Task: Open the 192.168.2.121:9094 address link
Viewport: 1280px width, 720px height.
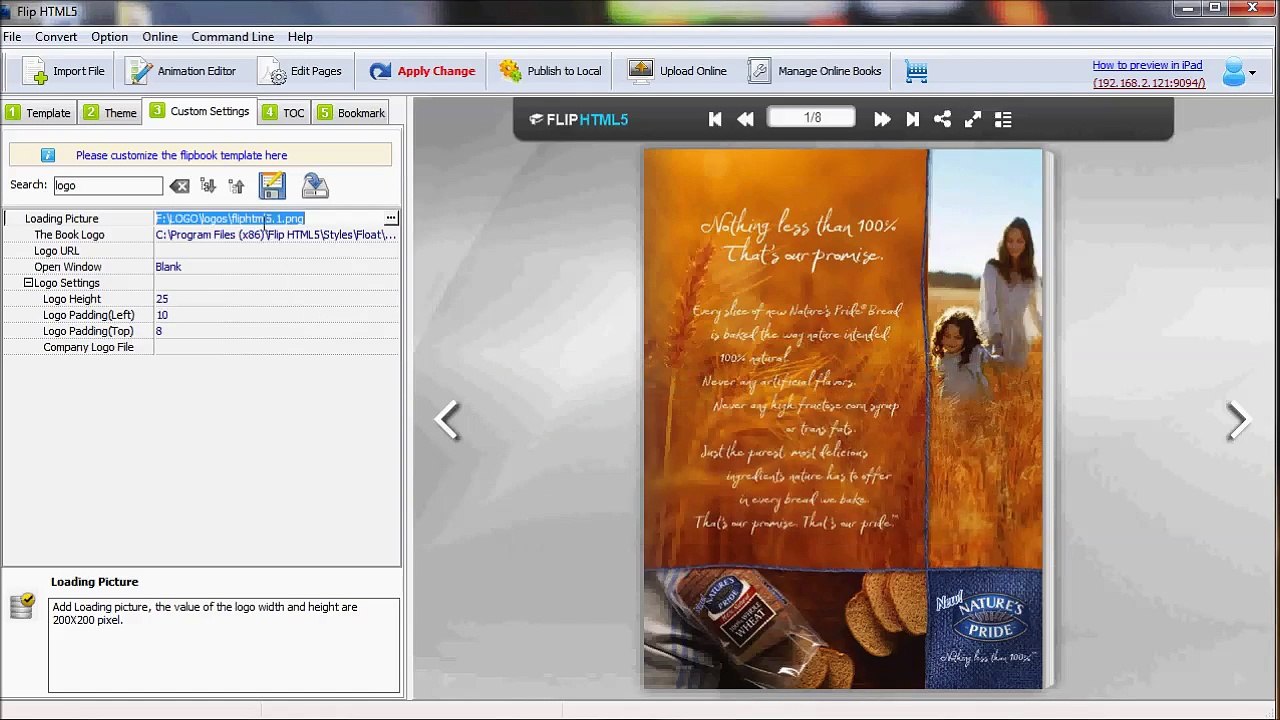Action: [x=1149, y=83]
